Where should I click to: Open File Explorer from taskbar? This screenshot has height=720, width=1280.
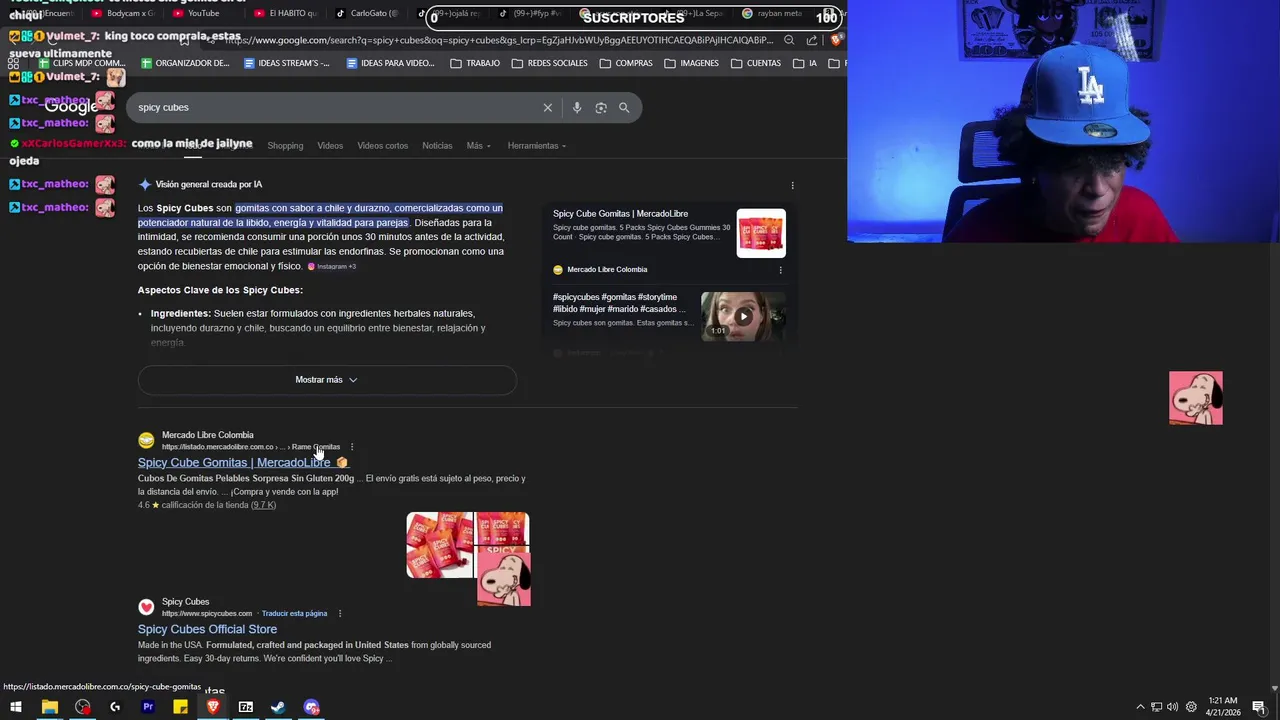pyautogui.click(x=49, y=707)
